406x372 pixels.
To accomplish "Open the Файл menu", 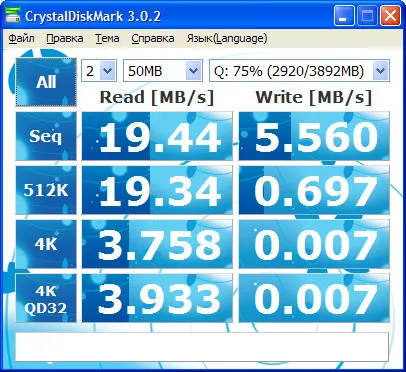I will (x=21, y=38).
